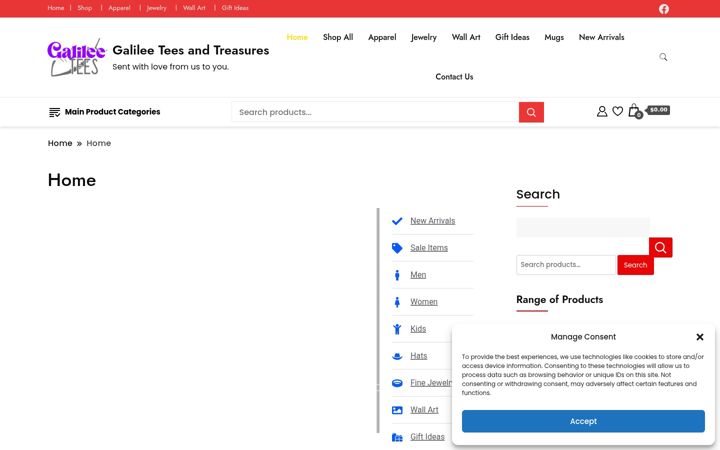
Task: Open Main Product Categories menu
Action: pos(112,112)
